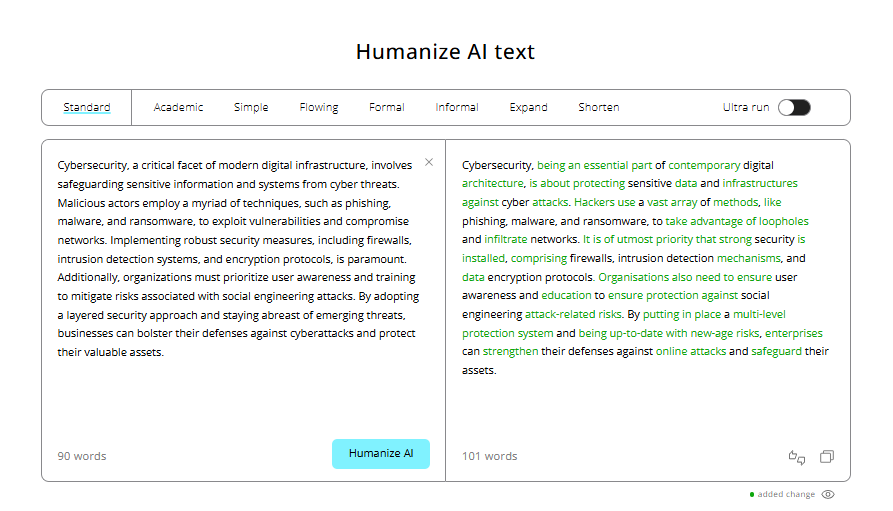Image resolution: width=893 pixels, height=511 pixels.
Task: Click the thumbs up/down feedback icon
Action: coord(797,457)
